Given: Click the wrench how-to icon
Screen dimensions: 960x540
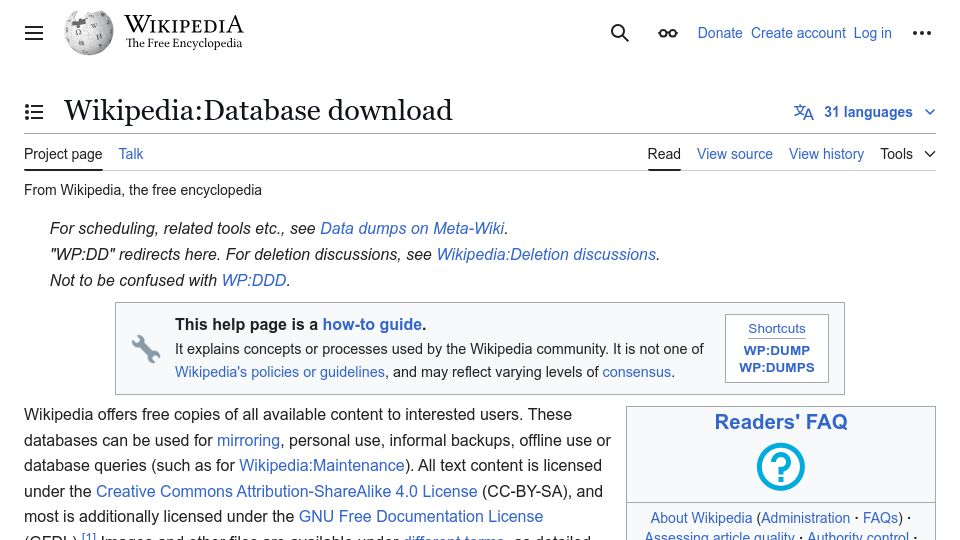Looking at the screenshot, I should tap(146, 349).
